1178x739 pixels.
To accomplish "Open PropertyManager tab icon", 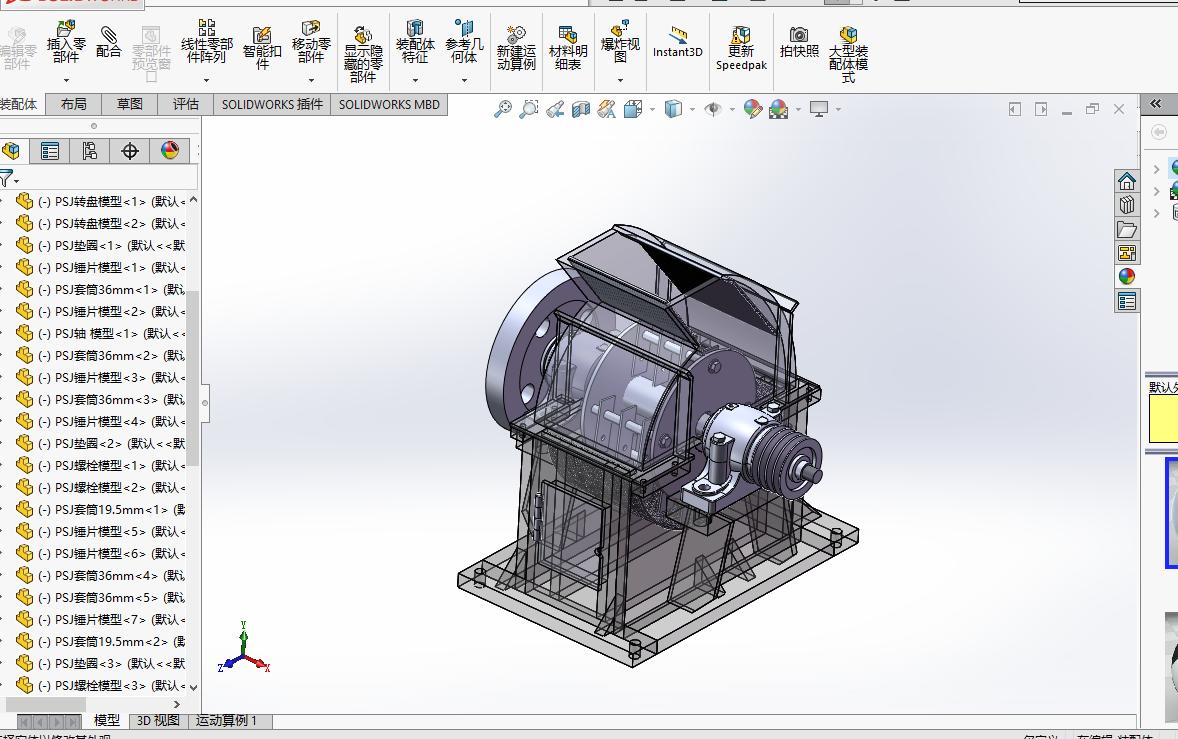I will tap(50, 151).
